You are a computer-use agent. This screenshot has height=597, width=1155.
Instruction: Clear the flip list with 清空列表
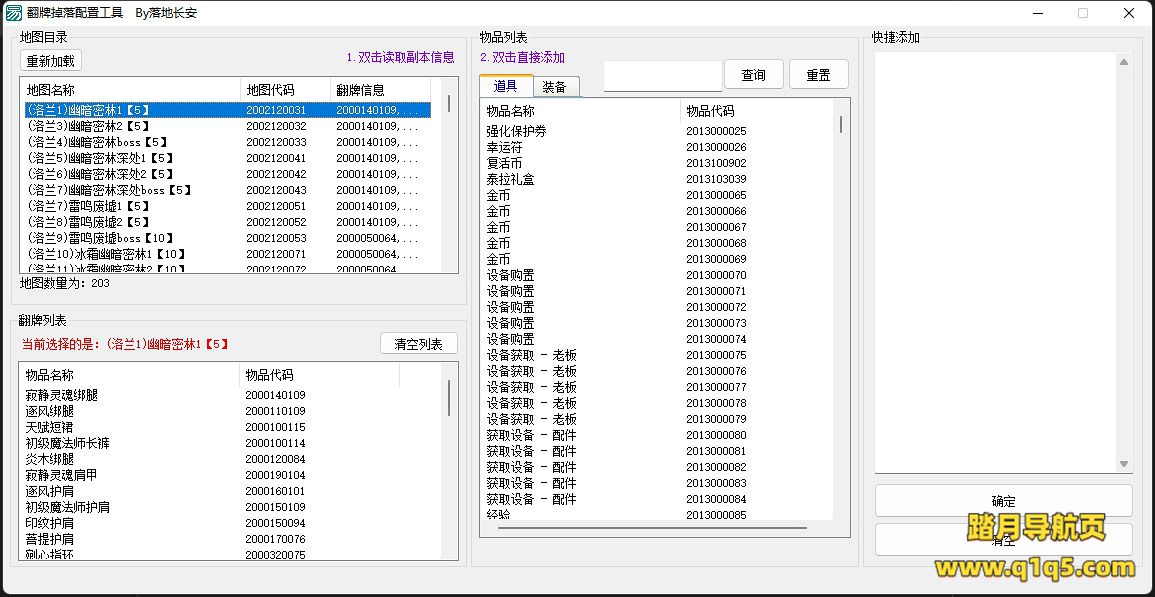pyautogui.click(x=418, y=344)
